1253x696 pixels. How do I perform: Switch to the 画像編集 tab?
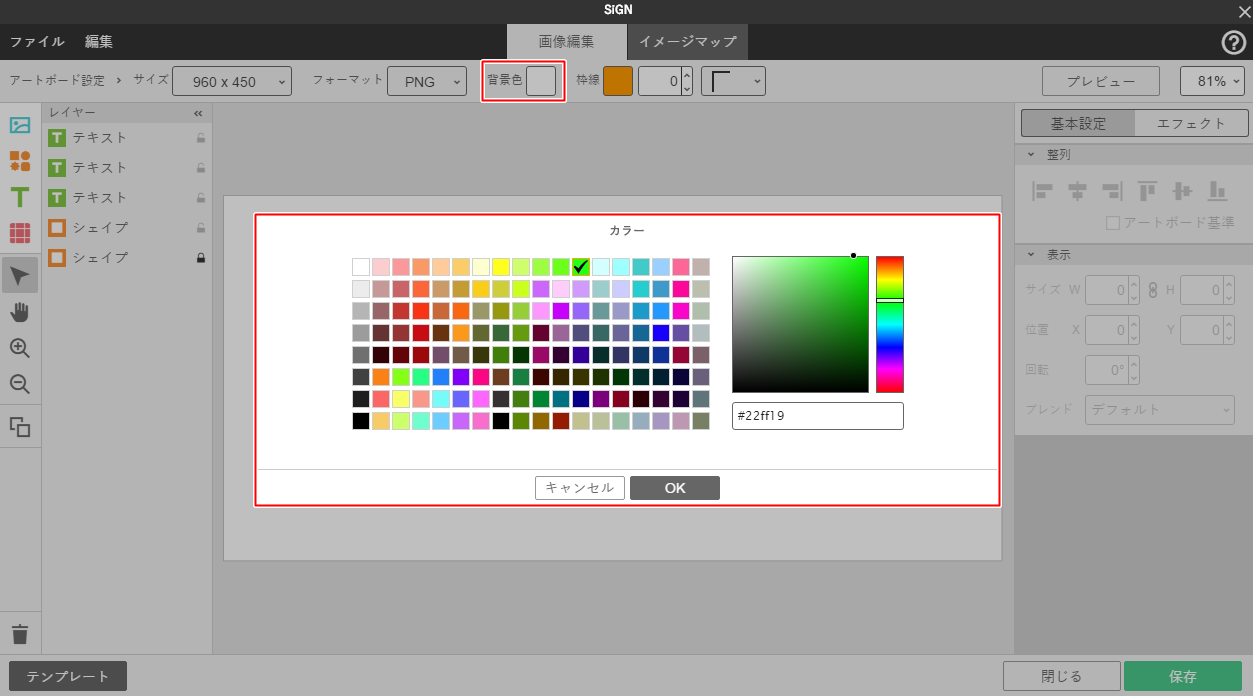pyautogui.click(x=567, y=42)
